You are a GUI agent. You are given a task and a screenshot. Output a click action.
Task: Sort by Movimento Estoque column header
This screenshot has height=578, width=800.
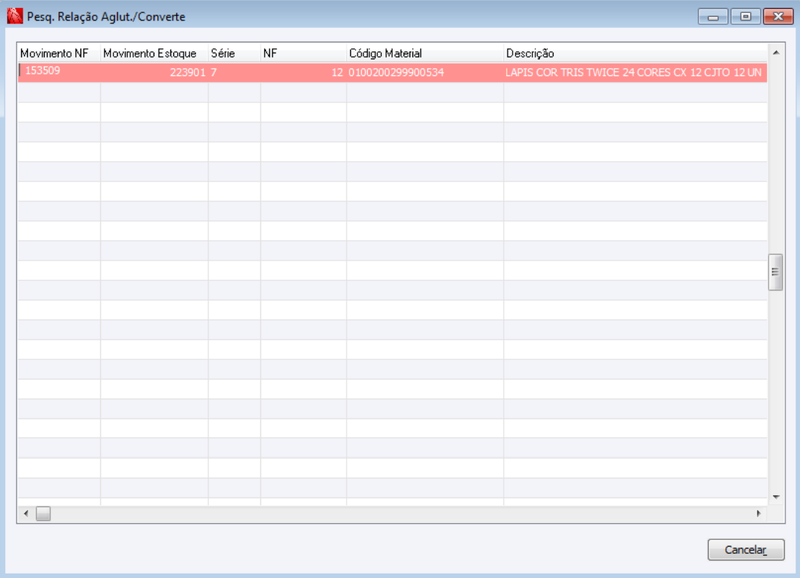(x=154, y=53)
